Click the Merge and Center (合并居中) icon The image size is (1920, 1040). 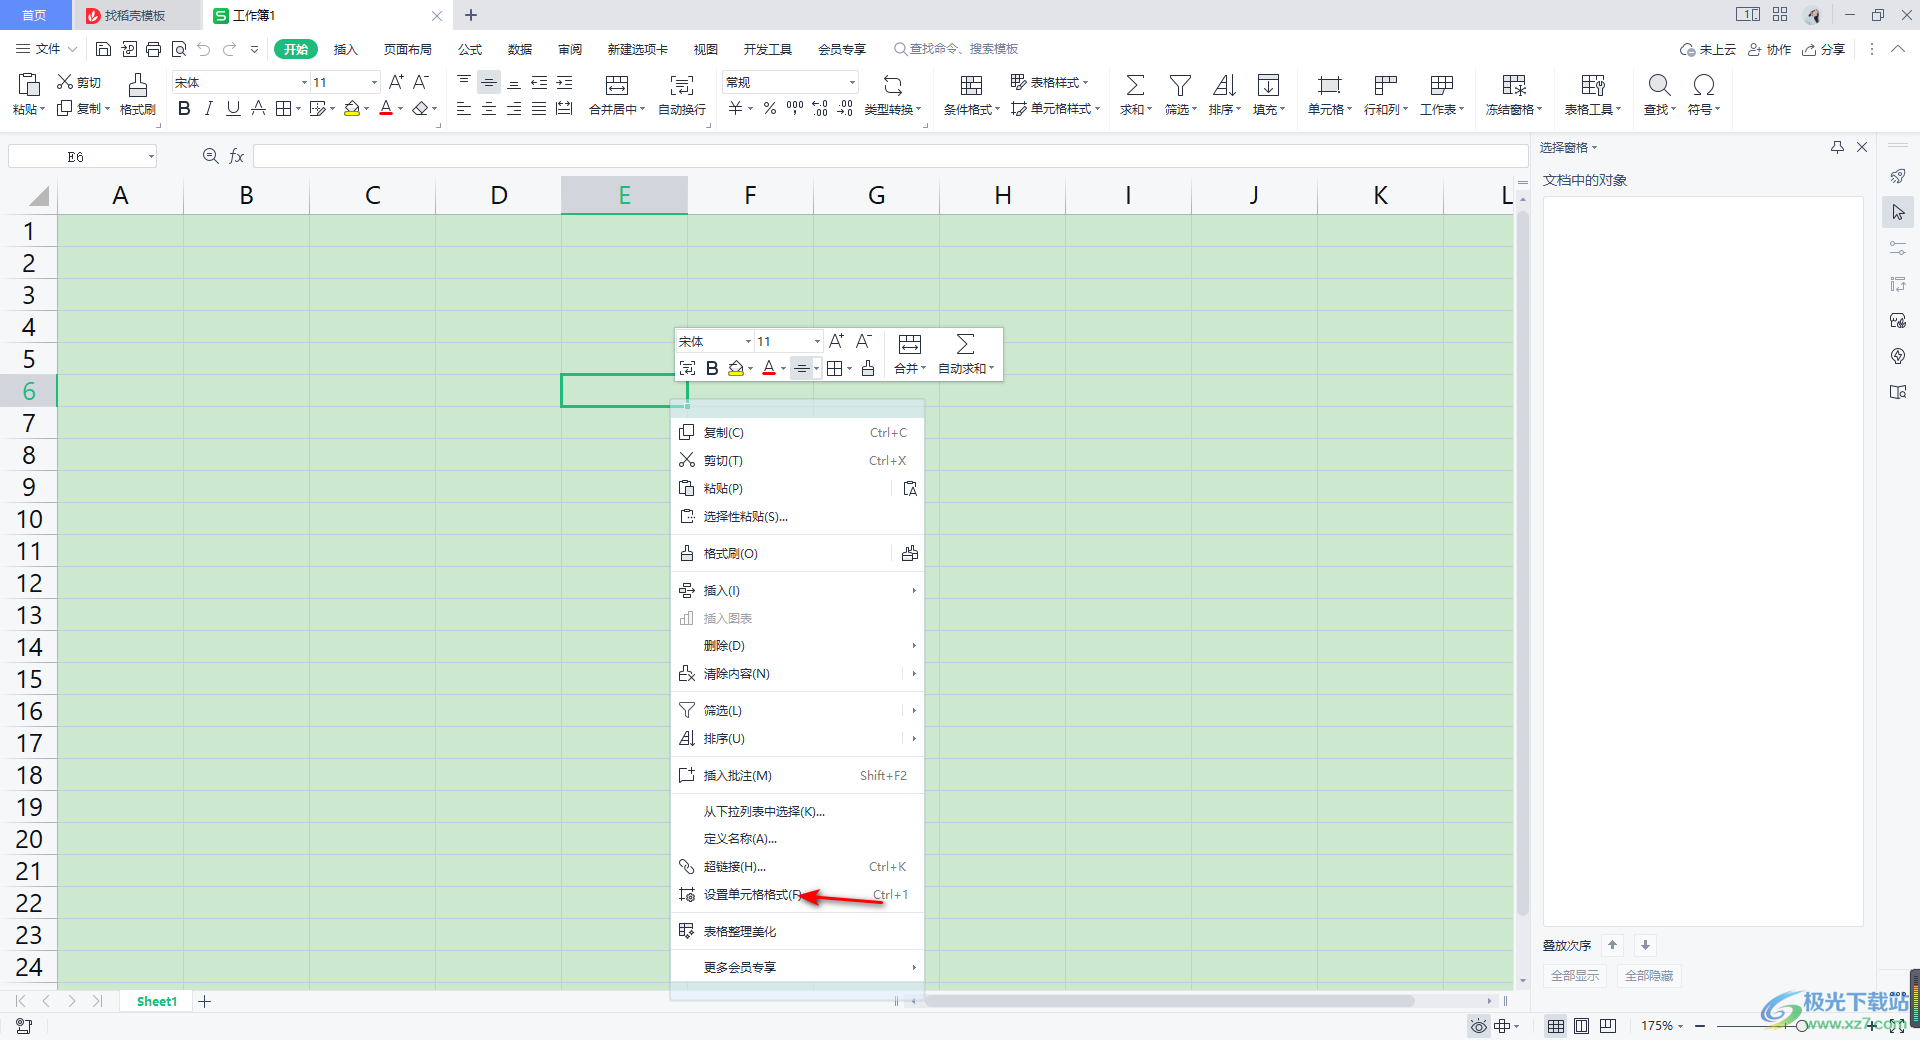617,84
